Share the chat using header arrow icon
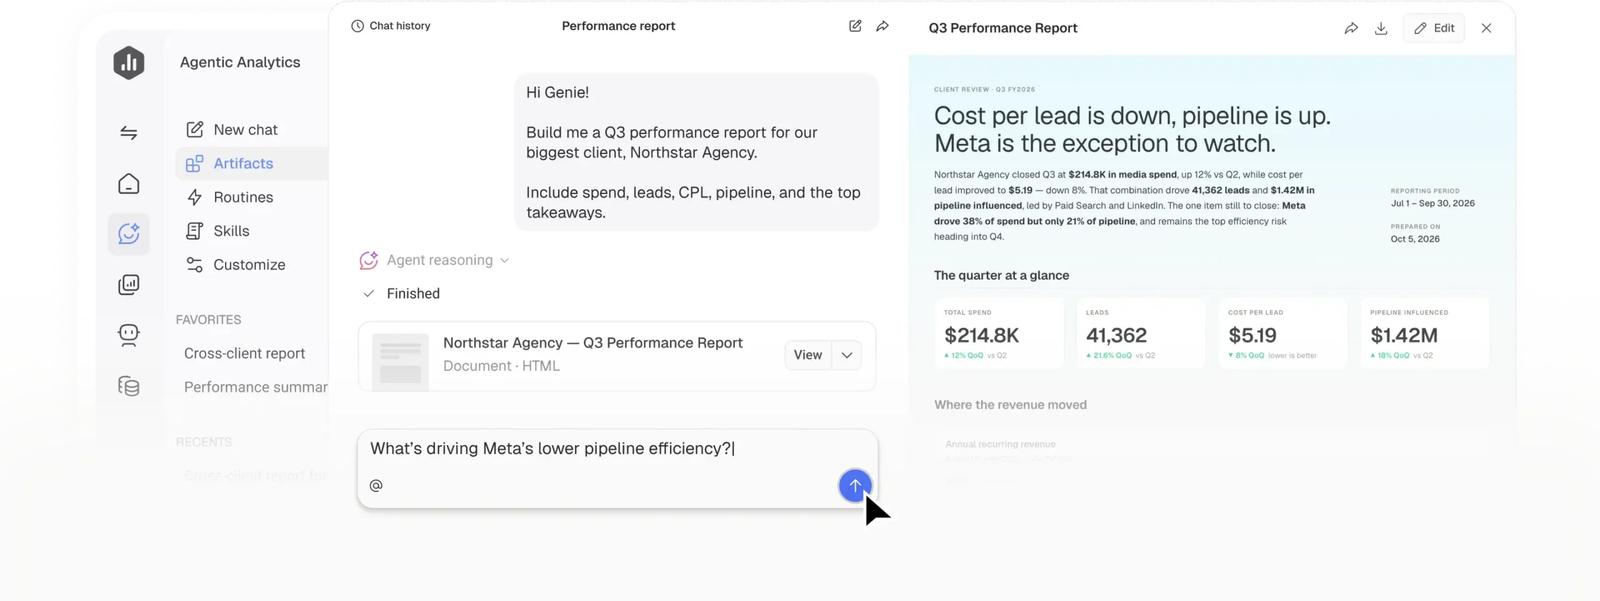The width and height of the screenshot is (1600, 601). coord(882,26)
